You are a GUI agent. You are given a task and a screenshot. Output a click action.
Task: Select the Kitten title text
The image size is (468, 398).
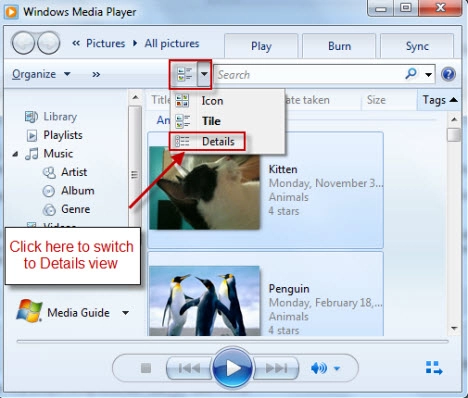[283, 169]
